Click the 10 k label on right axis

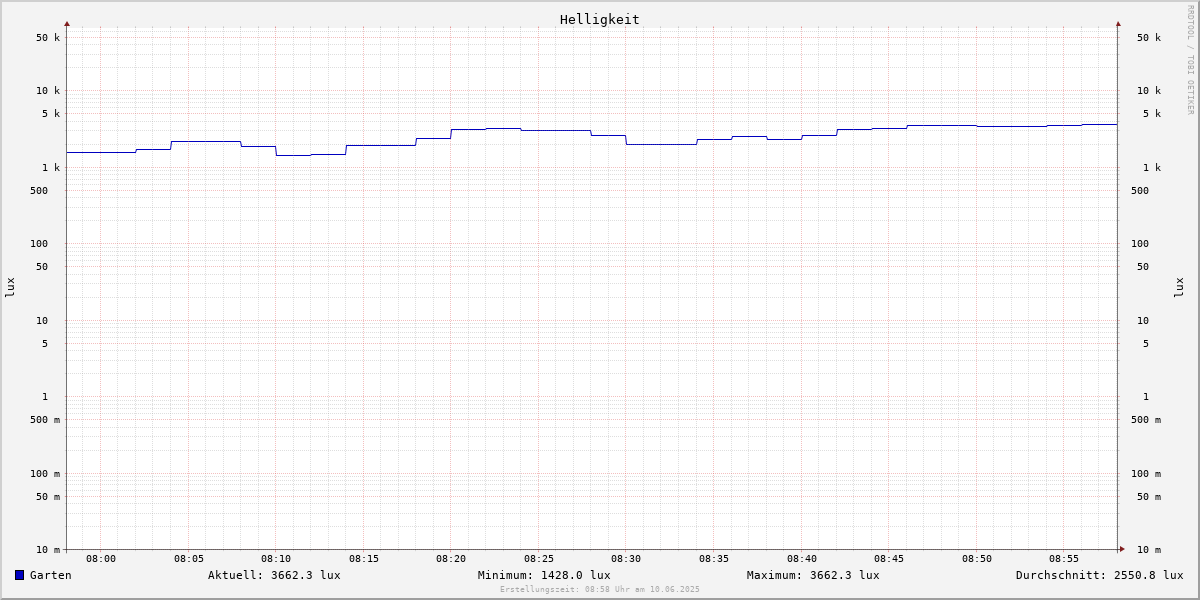[1149, 91]
